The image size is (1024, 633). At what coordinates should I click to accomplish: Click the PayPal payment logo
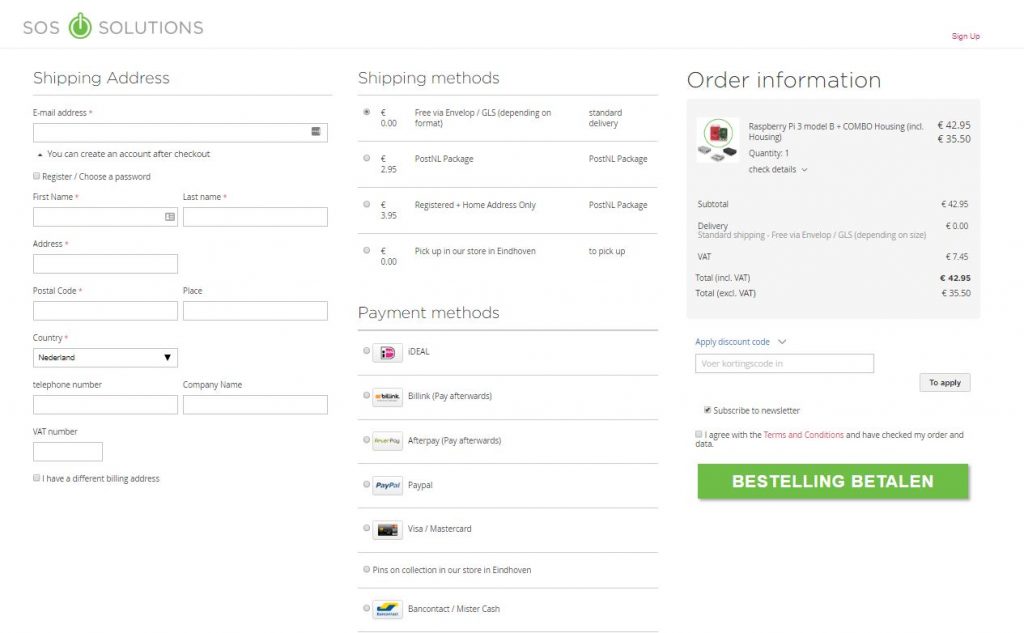coord(387,485)
